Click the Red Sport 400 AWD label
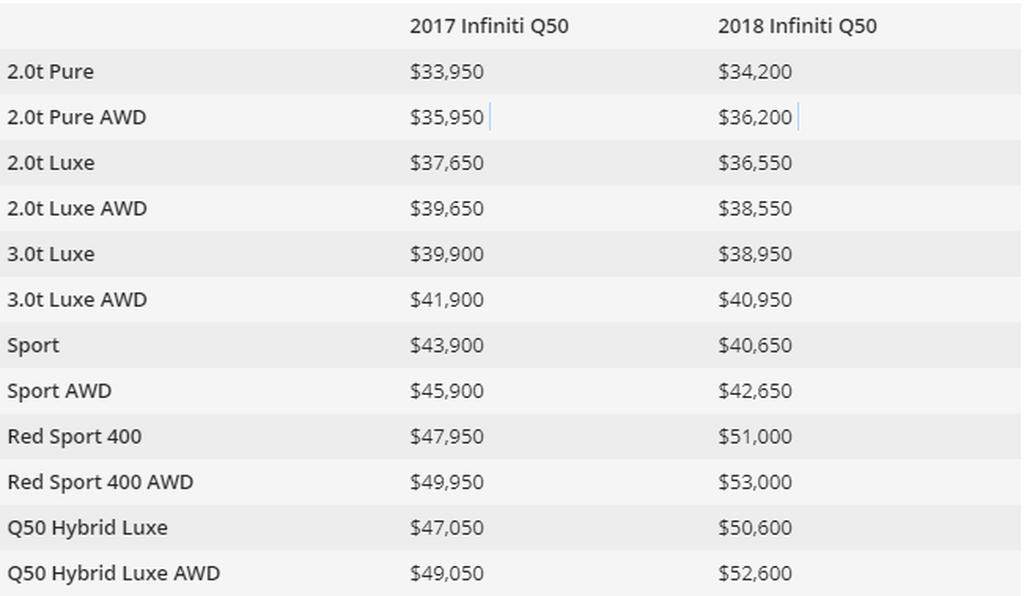Viewport: 1024px width, 596px height. coord(100,482)
